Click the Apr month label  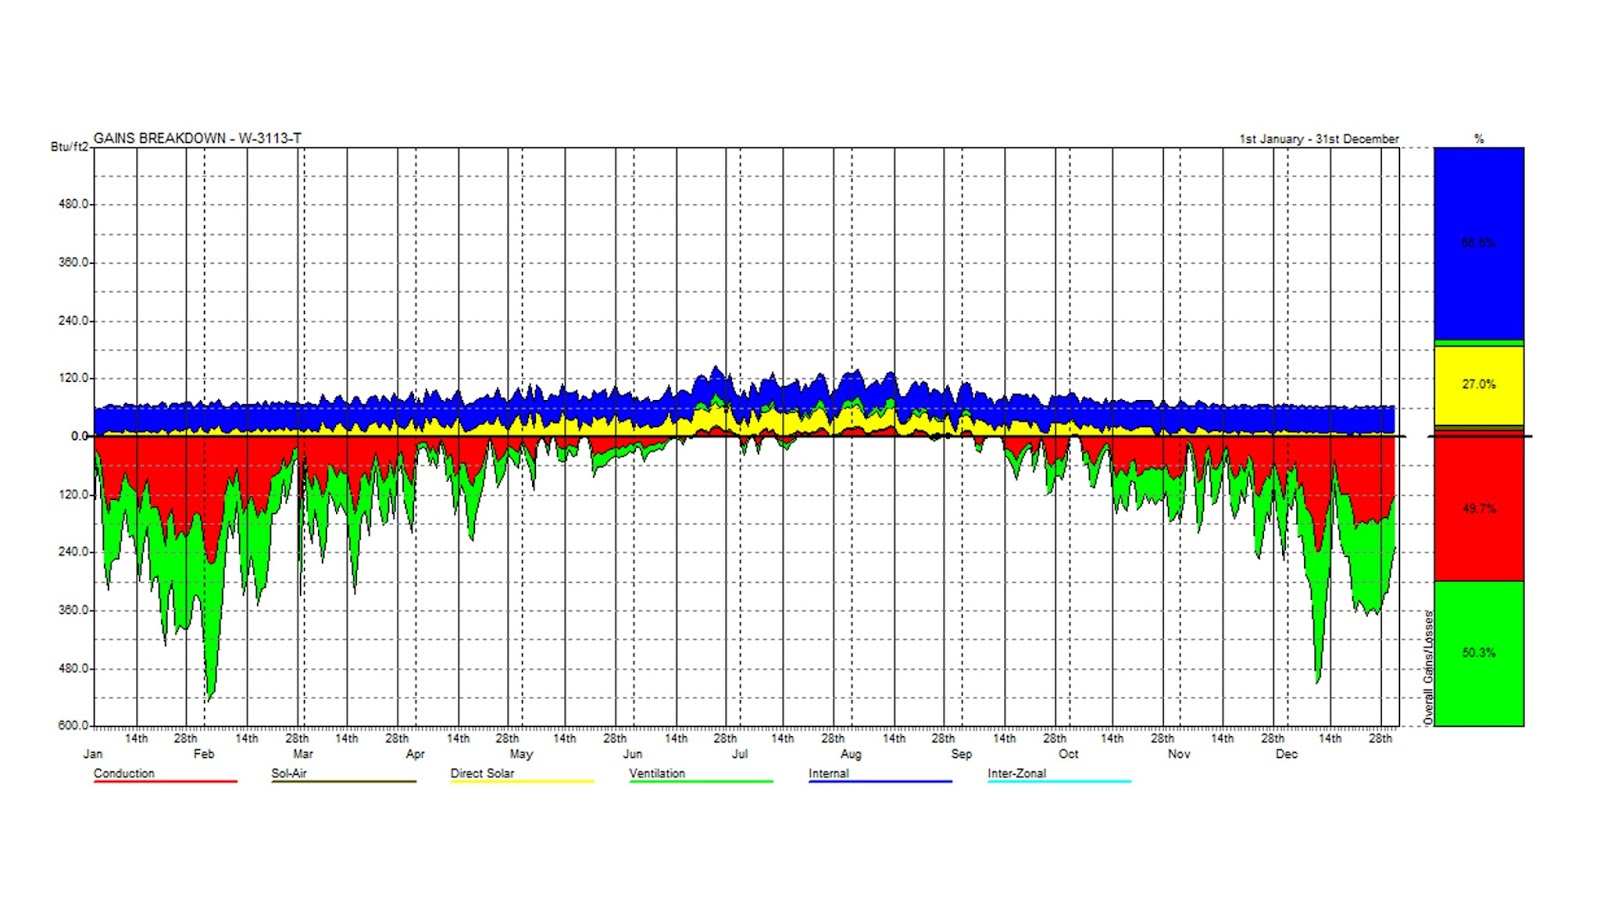point(415,754)
